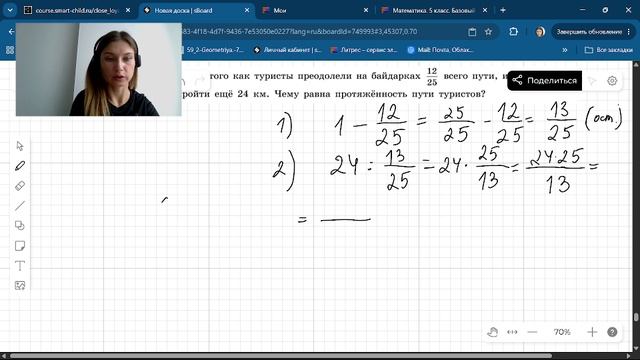This screenshot has width=640, height=360.
Task: Select the straight line tool
Action: 20,206
